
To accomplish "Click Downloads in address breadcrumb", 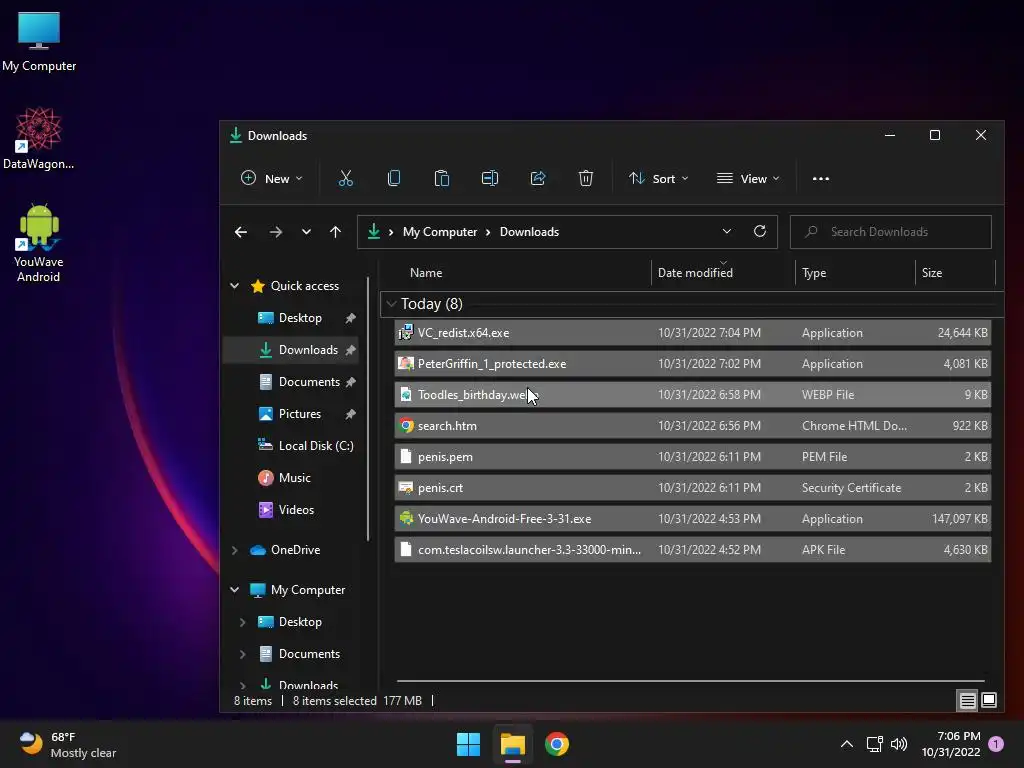I will point(529,232).
